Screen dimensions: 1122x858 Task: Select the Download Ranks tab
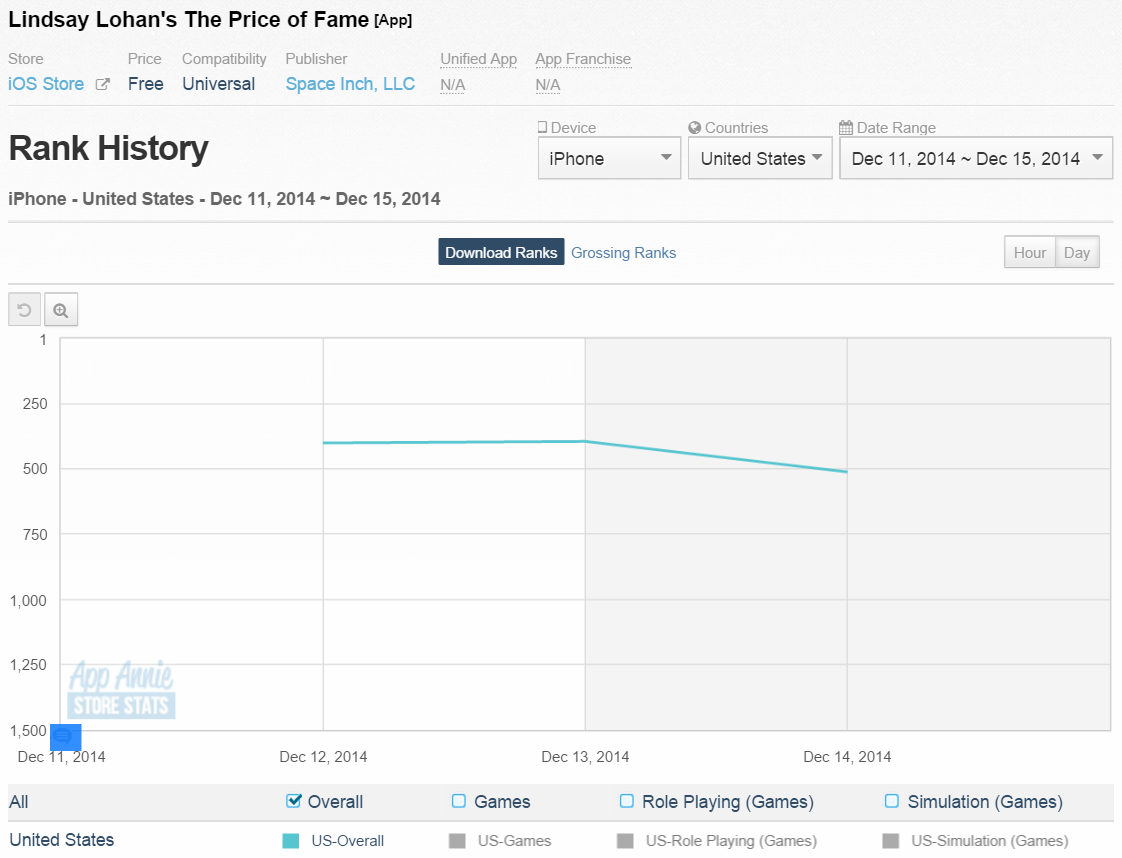click(x=501, y=252)
